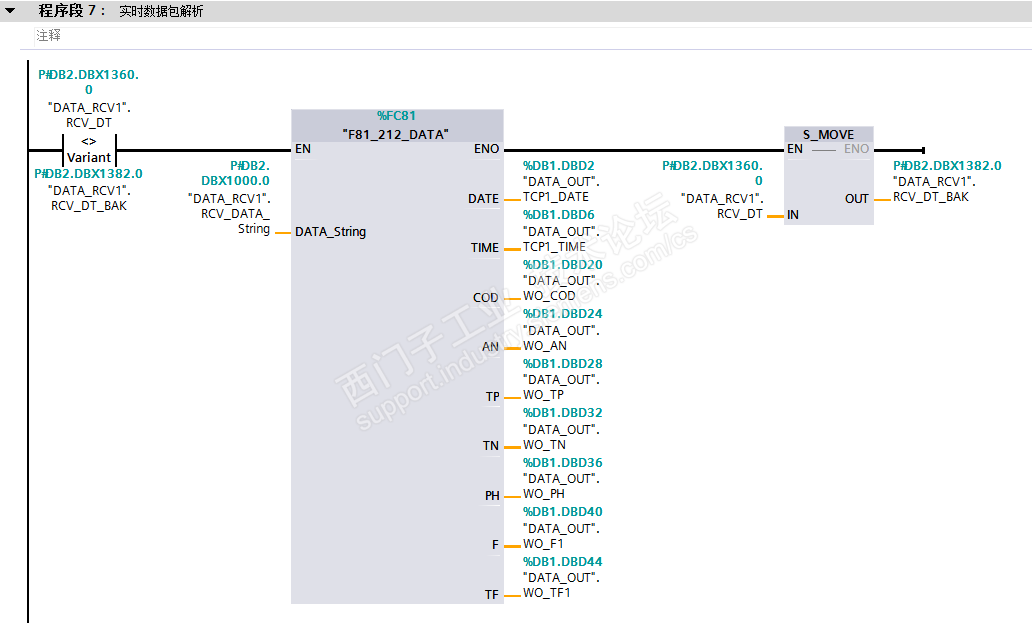Select address %DB1.DBD24
Viewport: 1032px width, 623px height.
point(563,314)
